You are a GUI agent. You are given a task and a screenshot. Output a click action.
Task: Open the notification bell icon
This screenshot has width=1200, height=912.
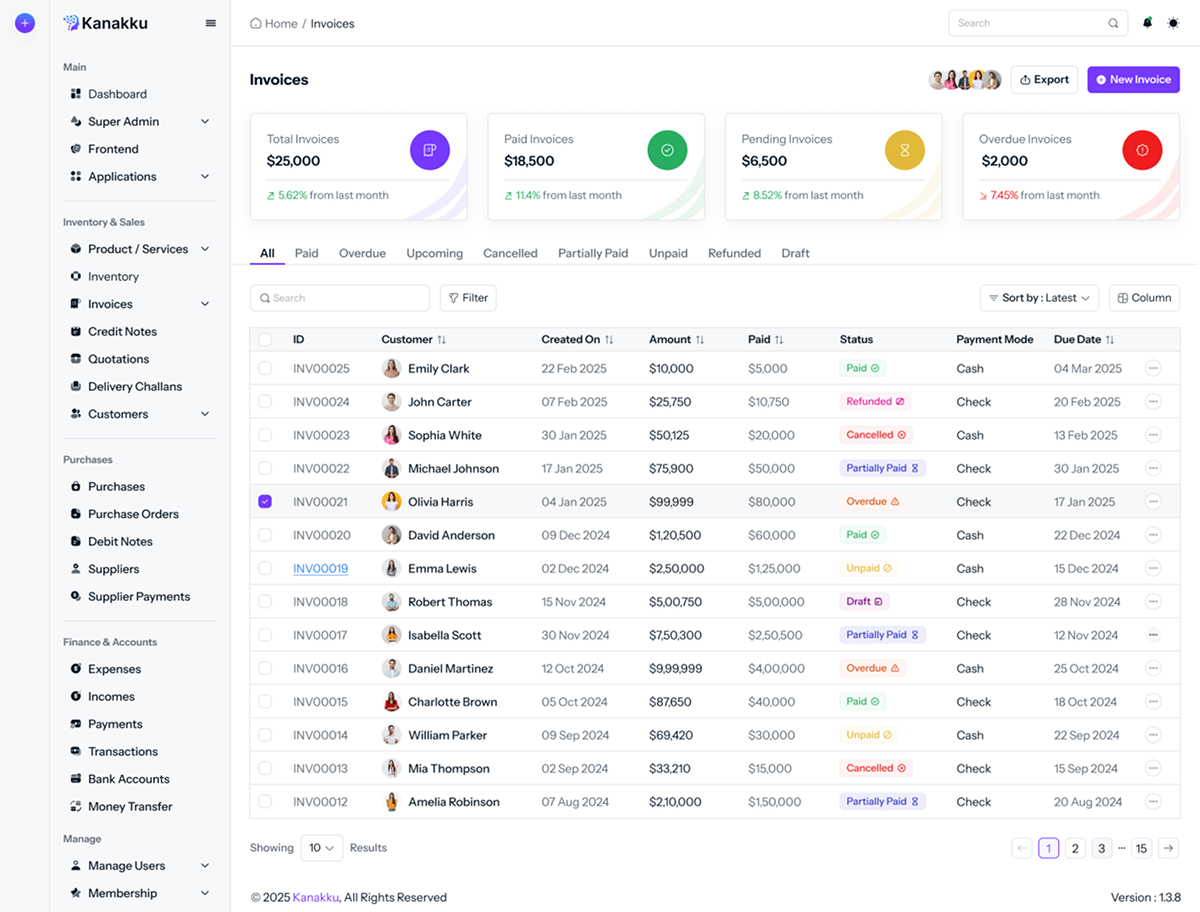pyautogui.click(x=1147, y=22)
